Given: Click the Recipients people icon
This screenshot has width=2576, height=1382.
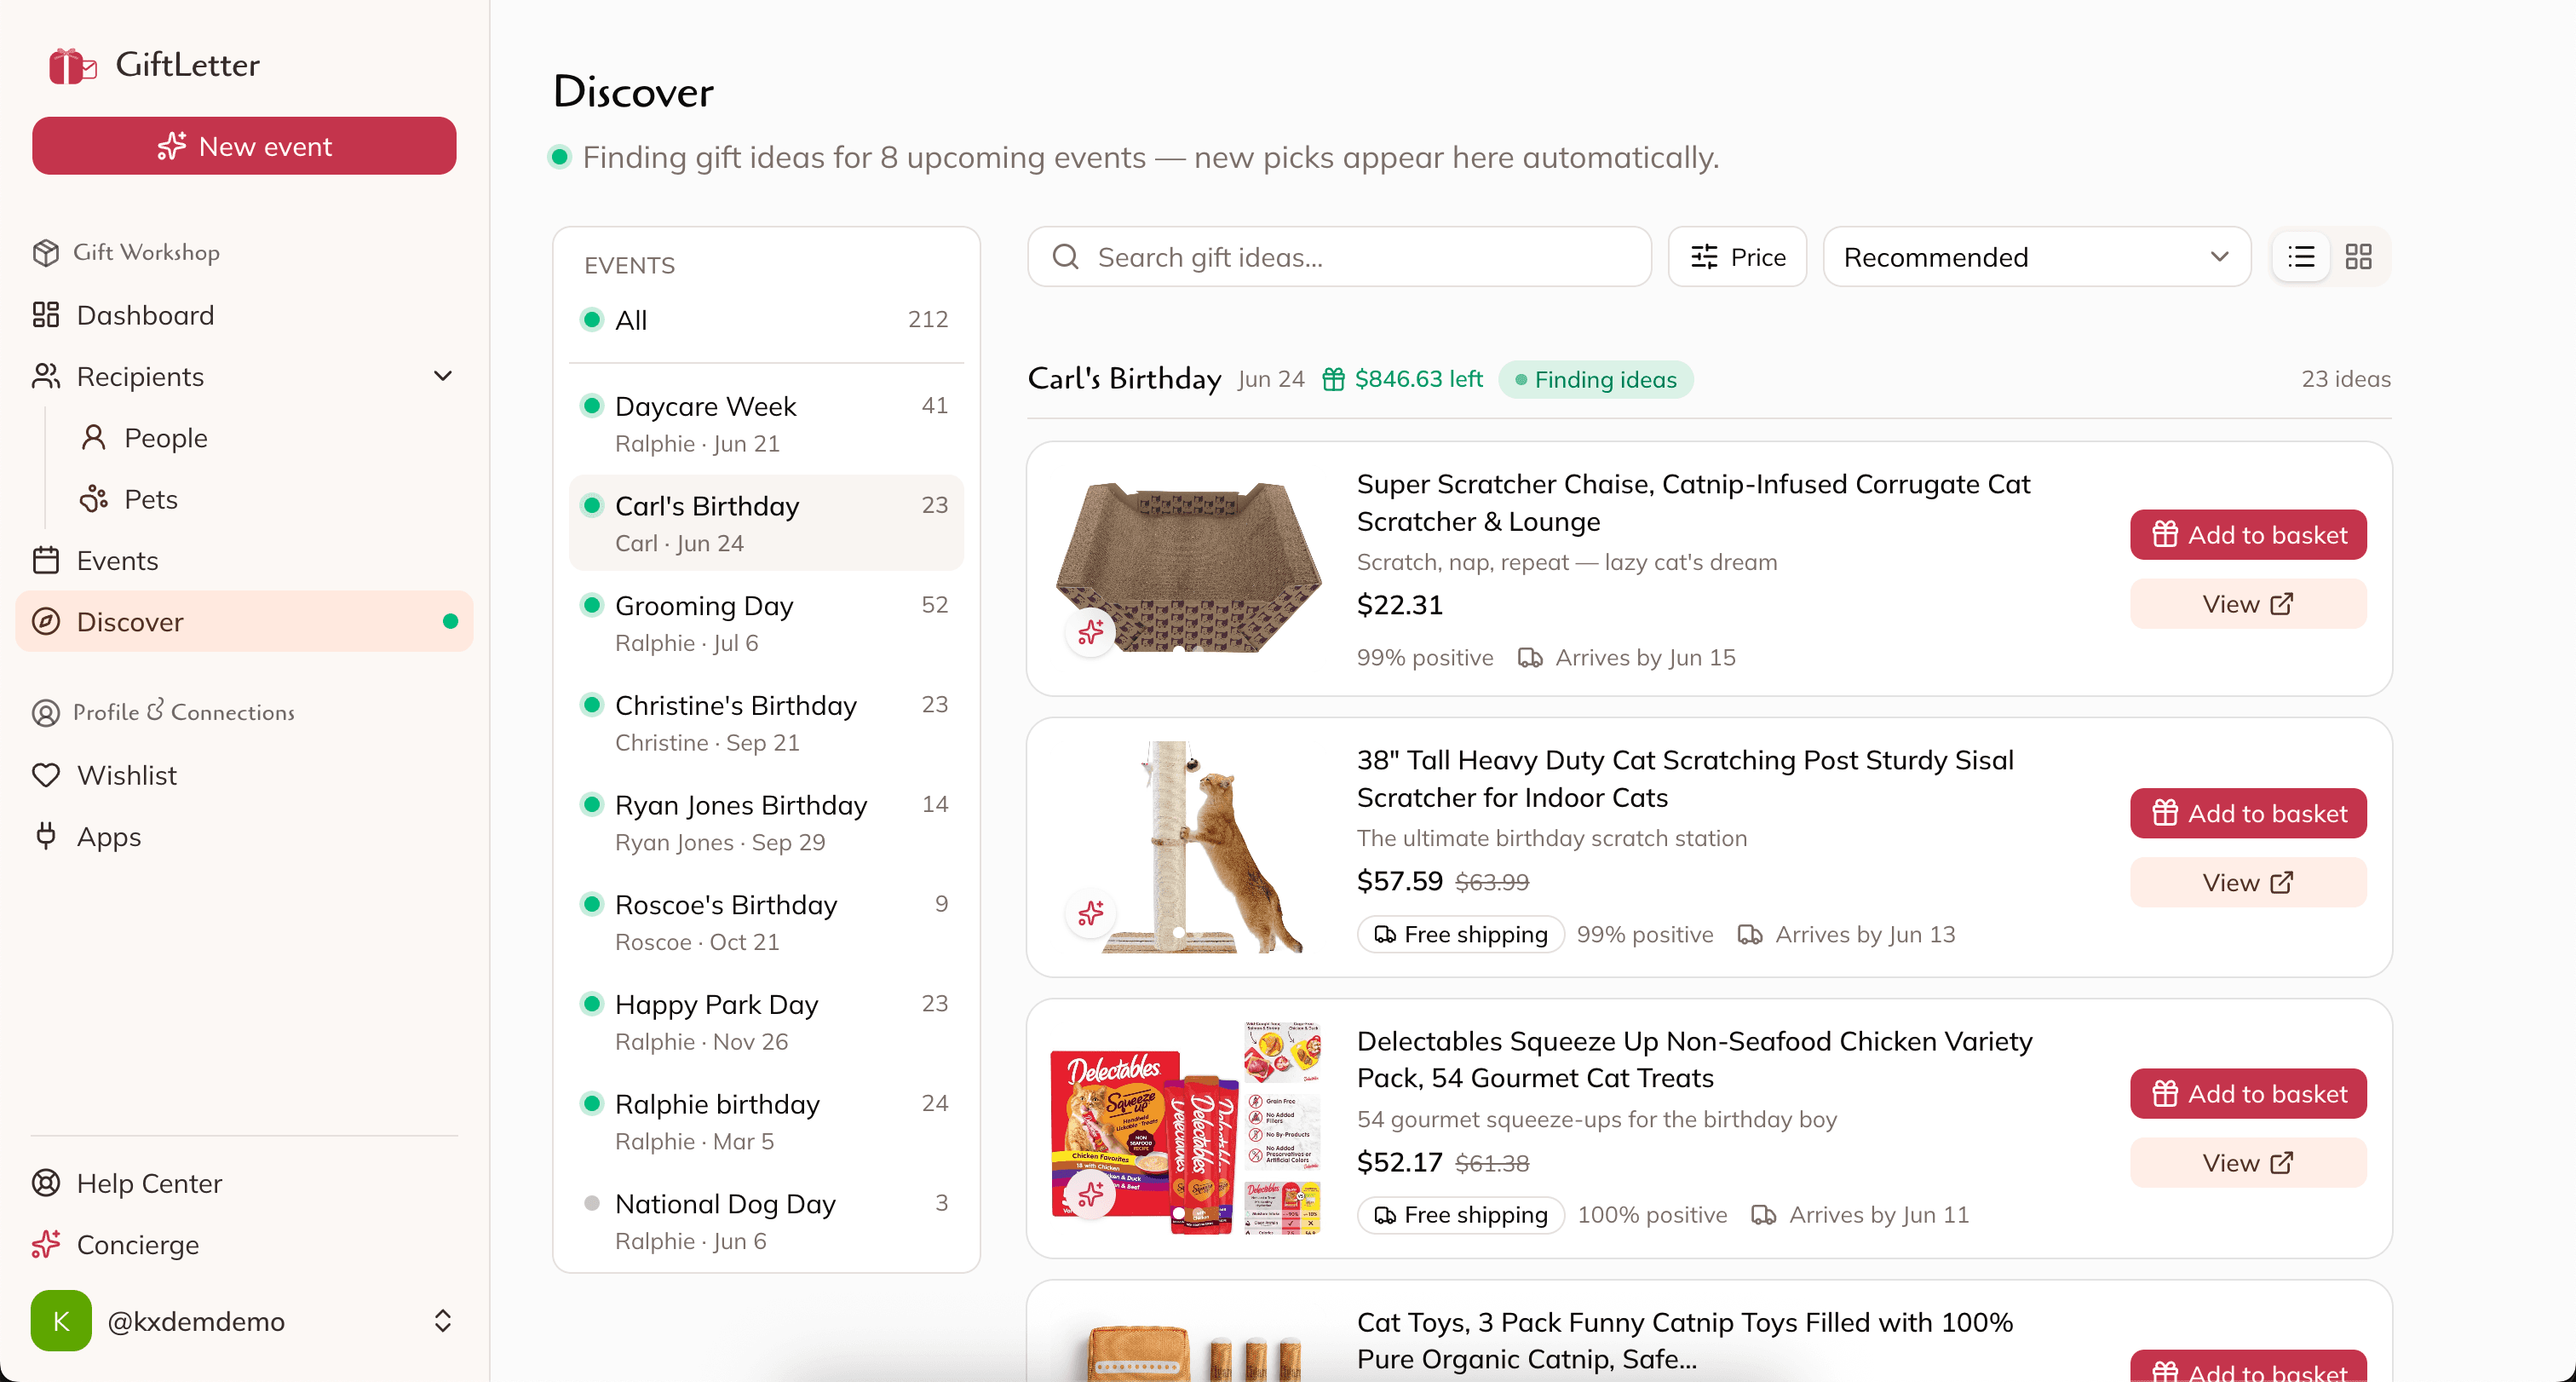Looking at the screenshot, I should (x=46, y=376).
